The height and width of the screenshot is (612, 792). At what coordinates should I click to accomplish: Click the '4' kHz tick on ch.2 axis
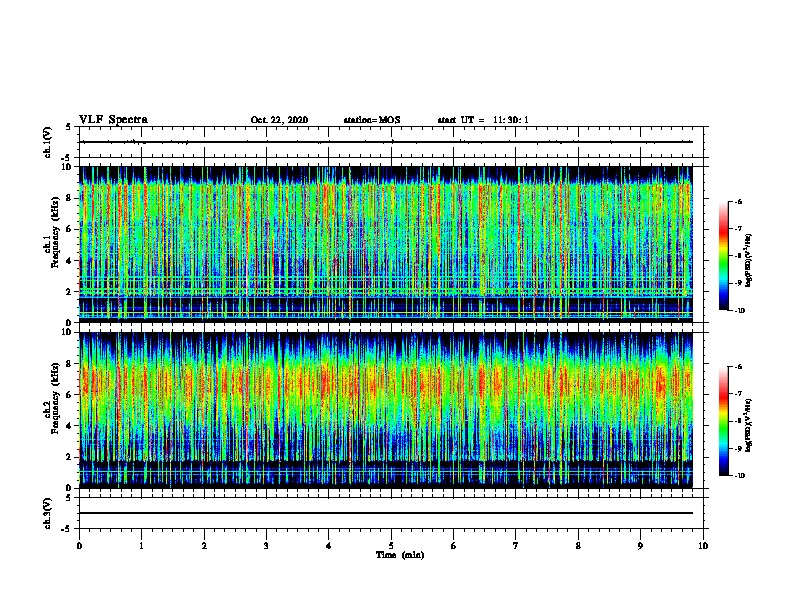[x=69, y=426]
